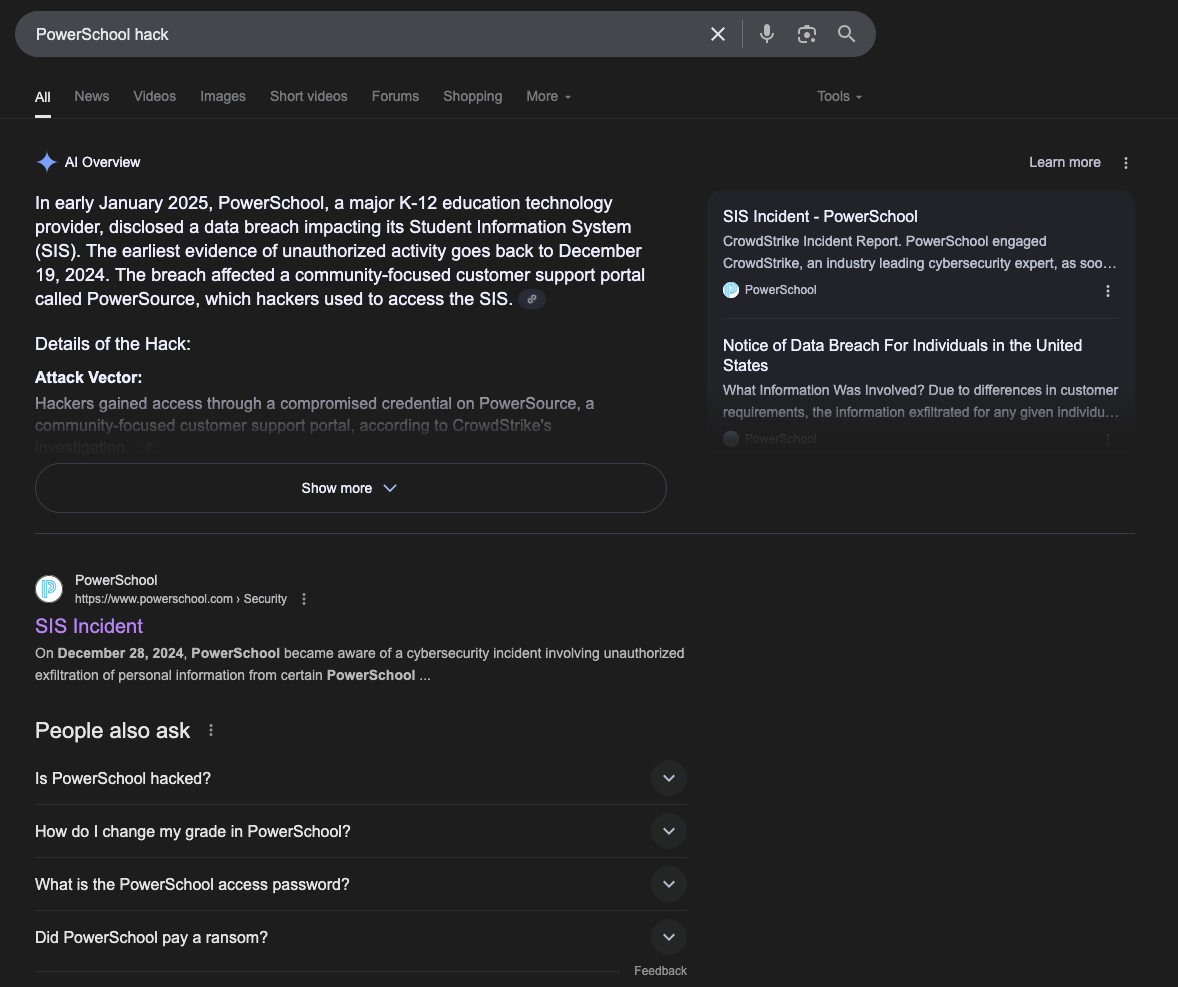Screen dimensions: 1178x987
Task: Open the purple 'SIS Incident' result link
Action: 89,626
